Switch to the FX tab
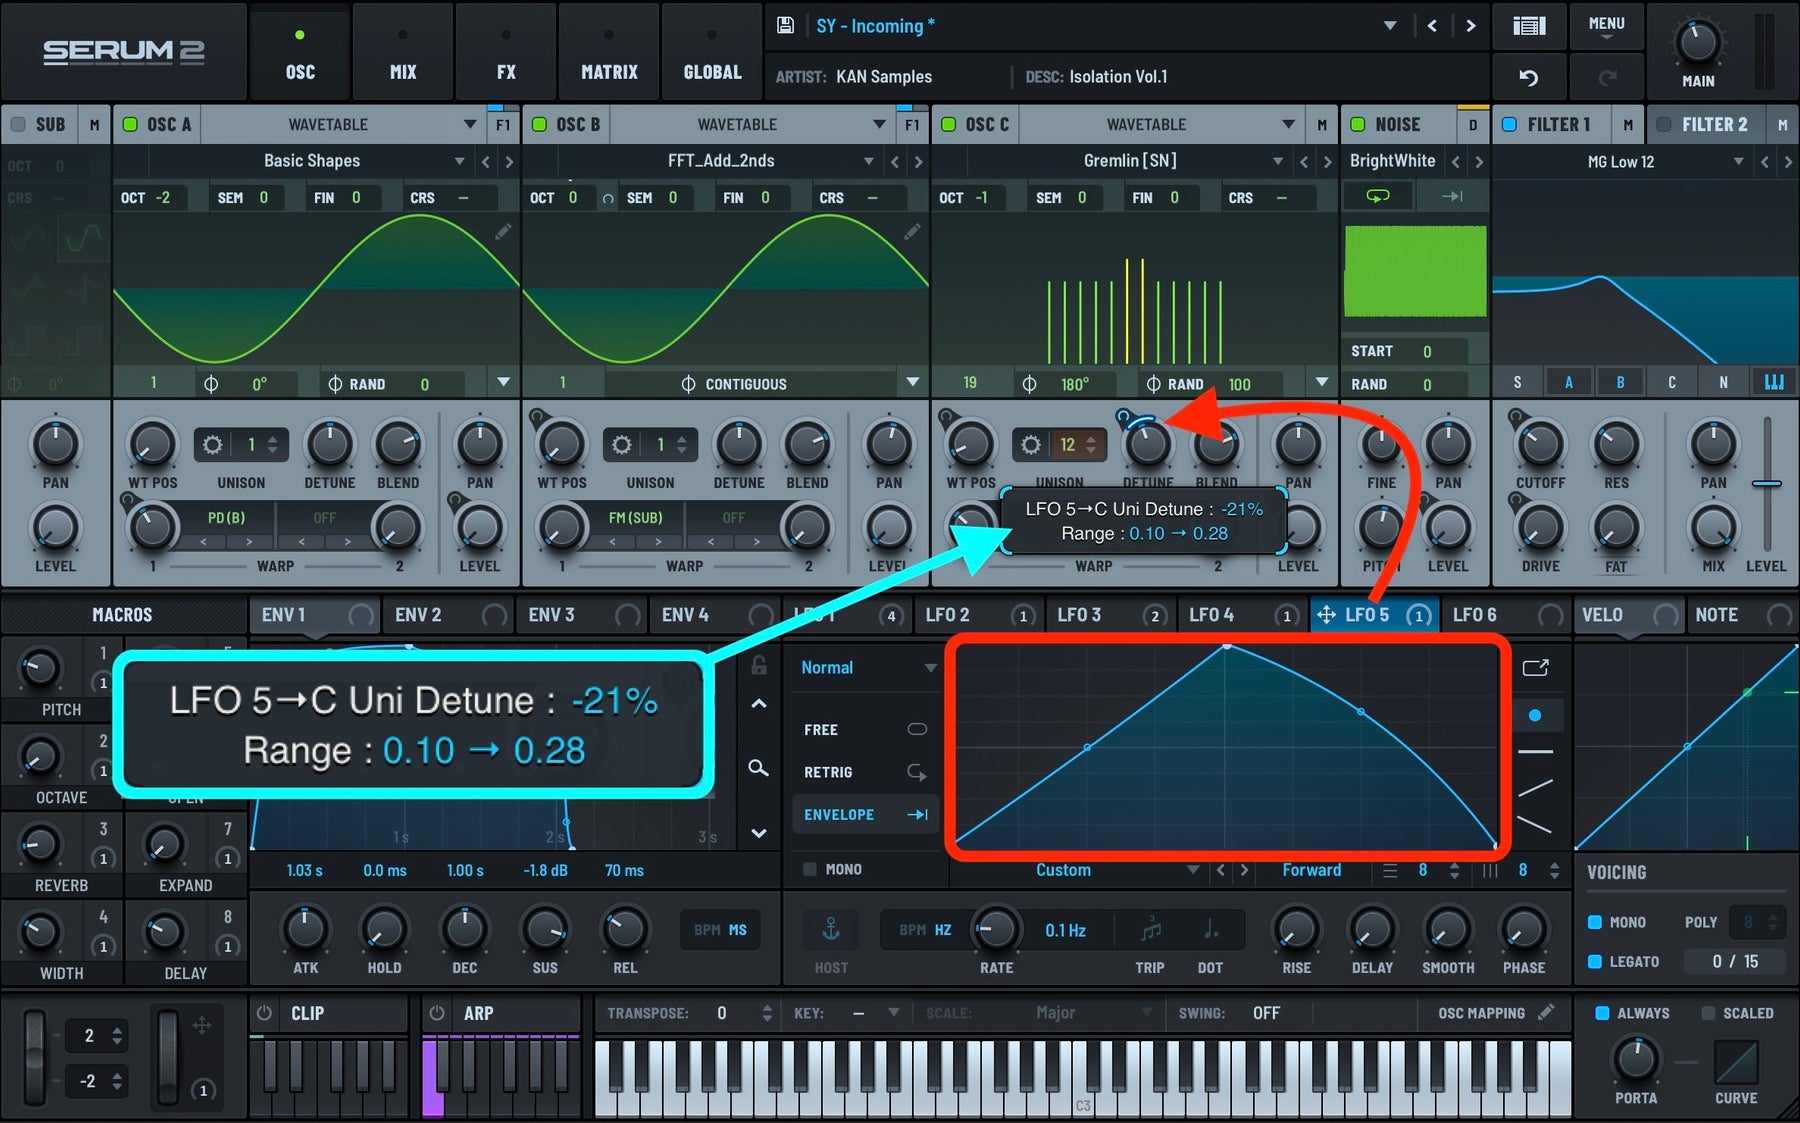1800x1123 pixels. (x=506, y=52)
